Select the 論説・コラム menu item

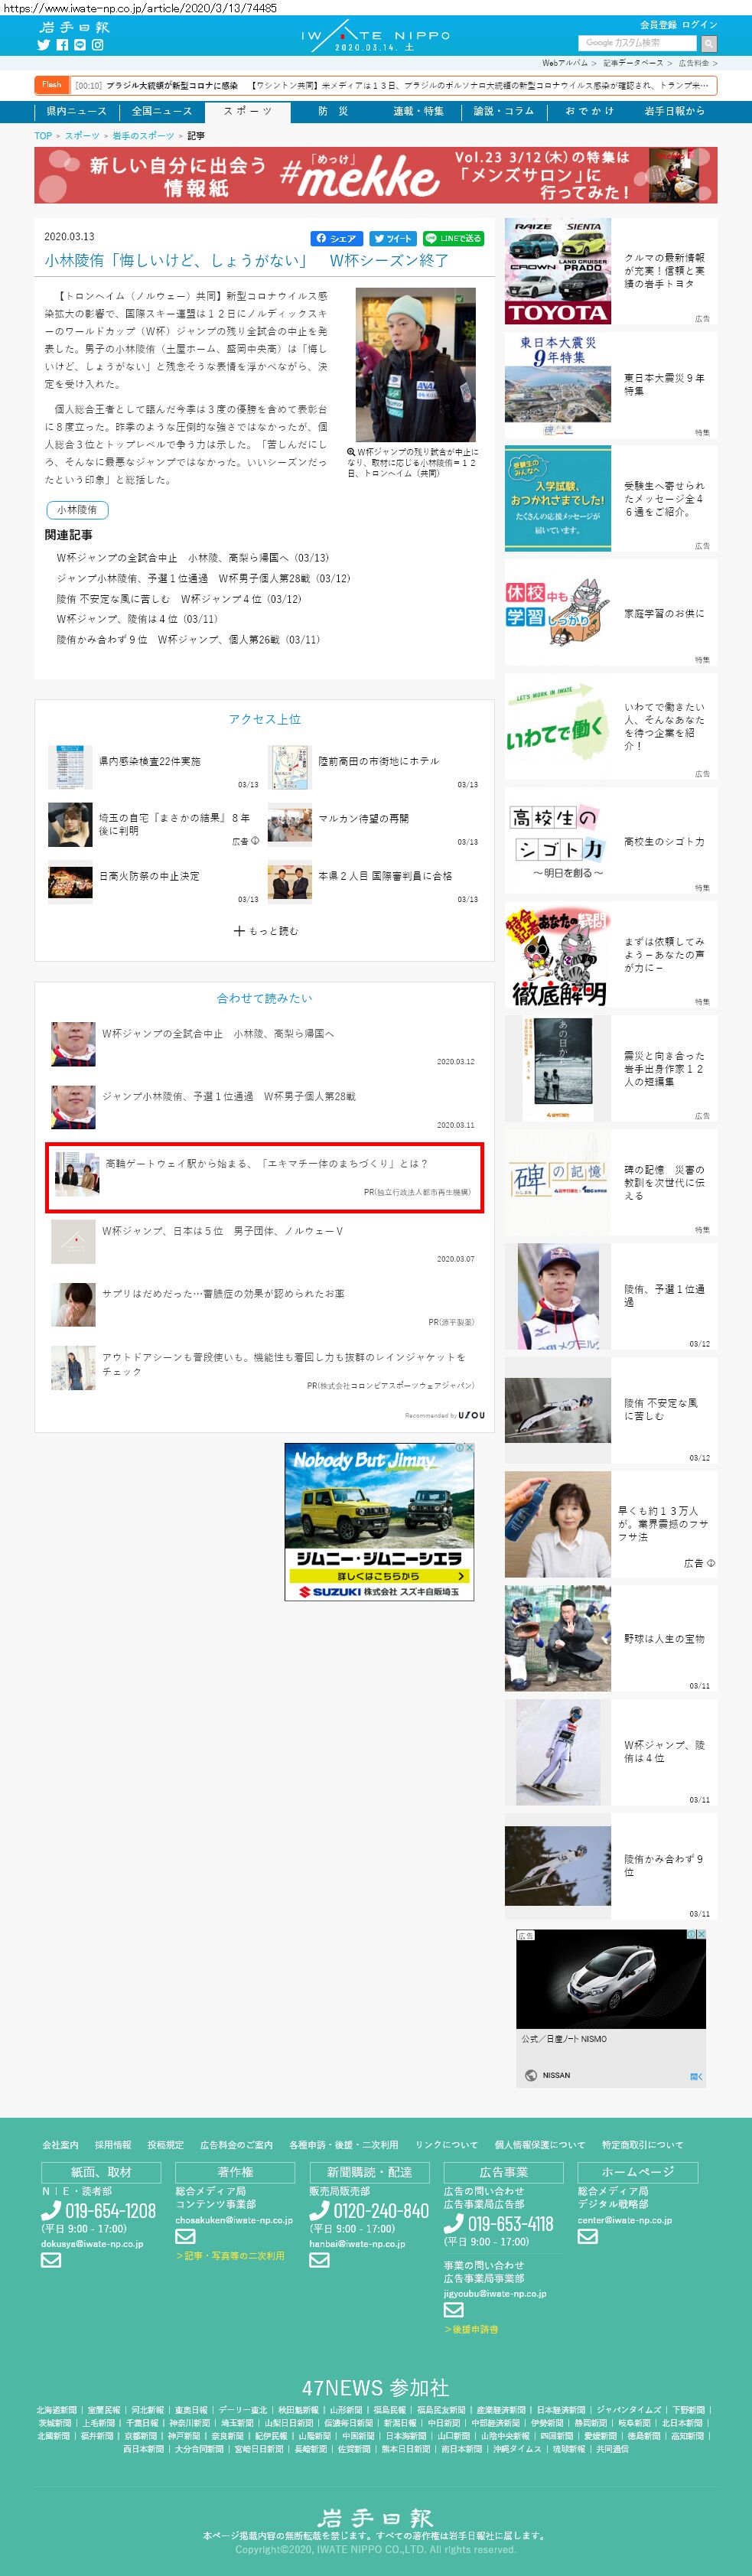tap(503, 111)
